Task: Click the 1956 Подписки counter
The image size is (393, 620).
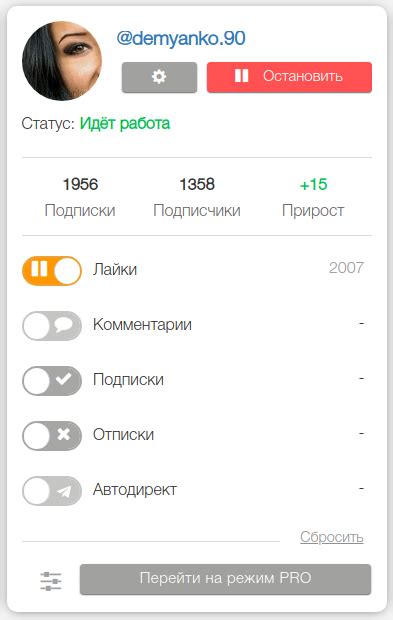Action: tap(80, 197)
